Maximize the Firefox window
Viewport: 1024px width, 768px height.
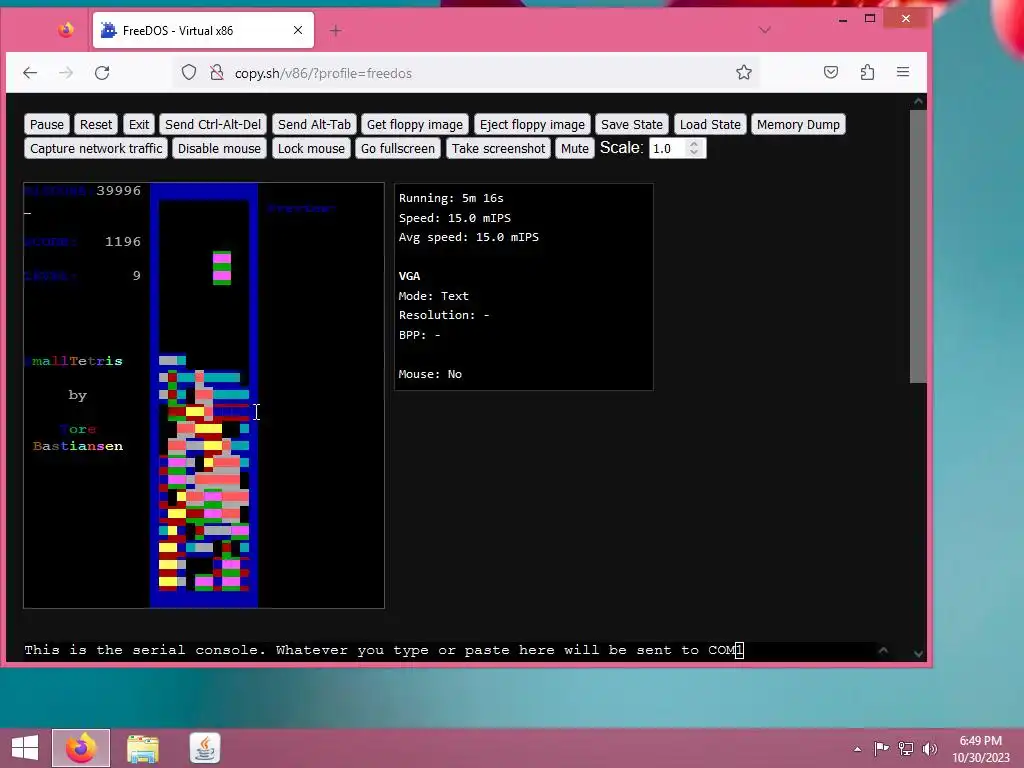[x=870, y=19]
